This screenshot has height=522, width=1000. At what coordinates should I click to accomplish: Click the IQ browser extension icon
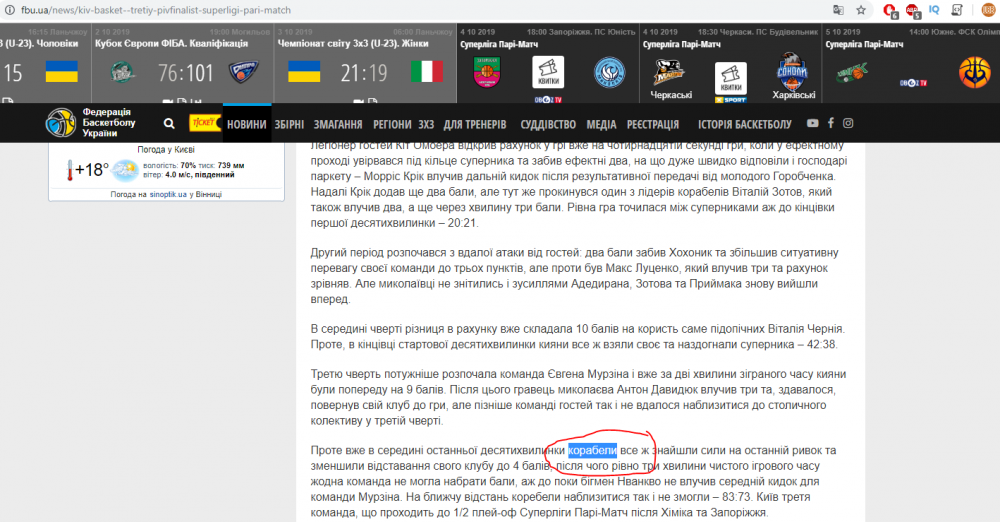pos(934,9)
